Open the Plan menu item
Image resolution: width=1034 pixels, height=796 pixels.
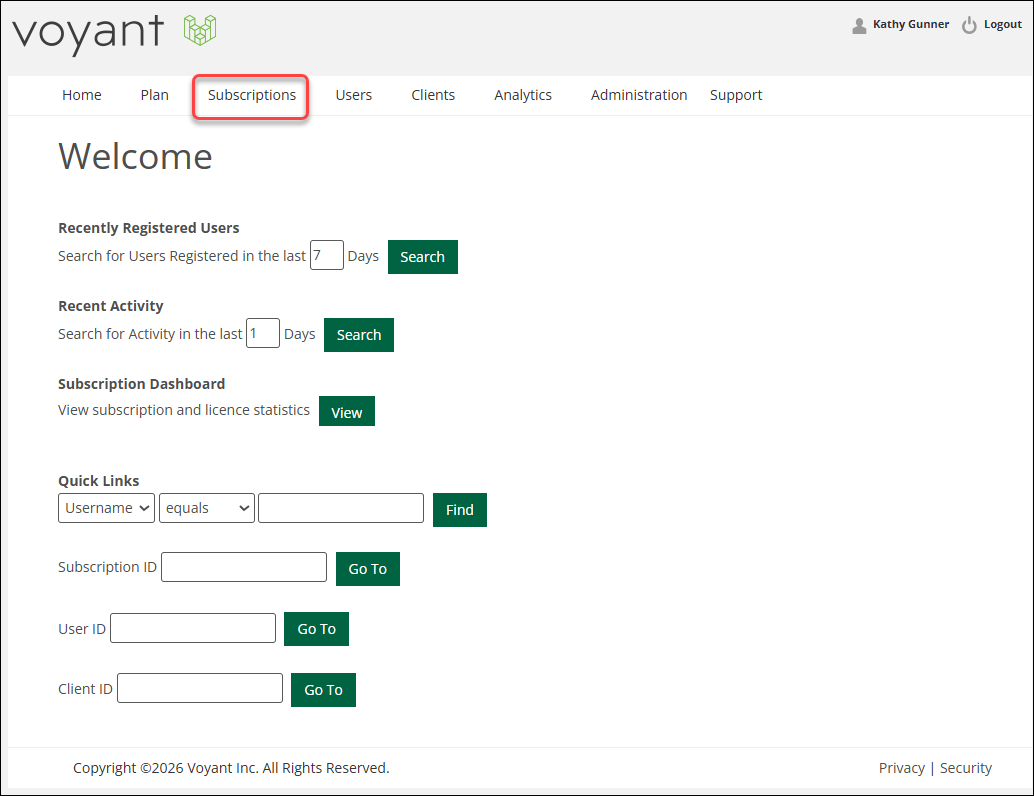pyautogui.click(x=154, y=95)
